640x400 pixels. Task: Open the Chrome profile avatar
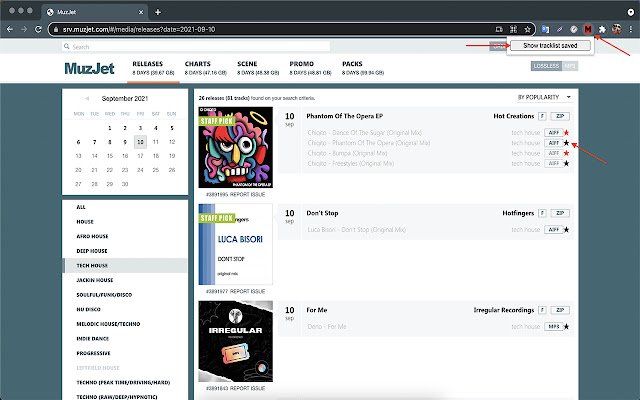tap(616, 29)
